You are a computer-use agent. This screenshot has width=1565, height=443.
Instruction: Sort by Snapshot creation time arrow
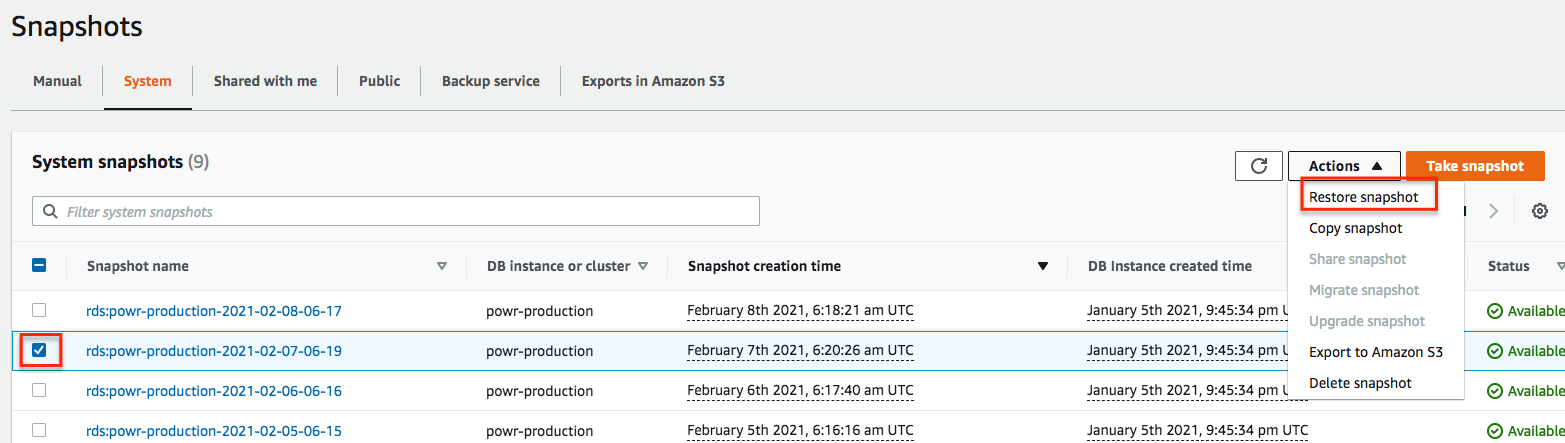coord(1043,266)
